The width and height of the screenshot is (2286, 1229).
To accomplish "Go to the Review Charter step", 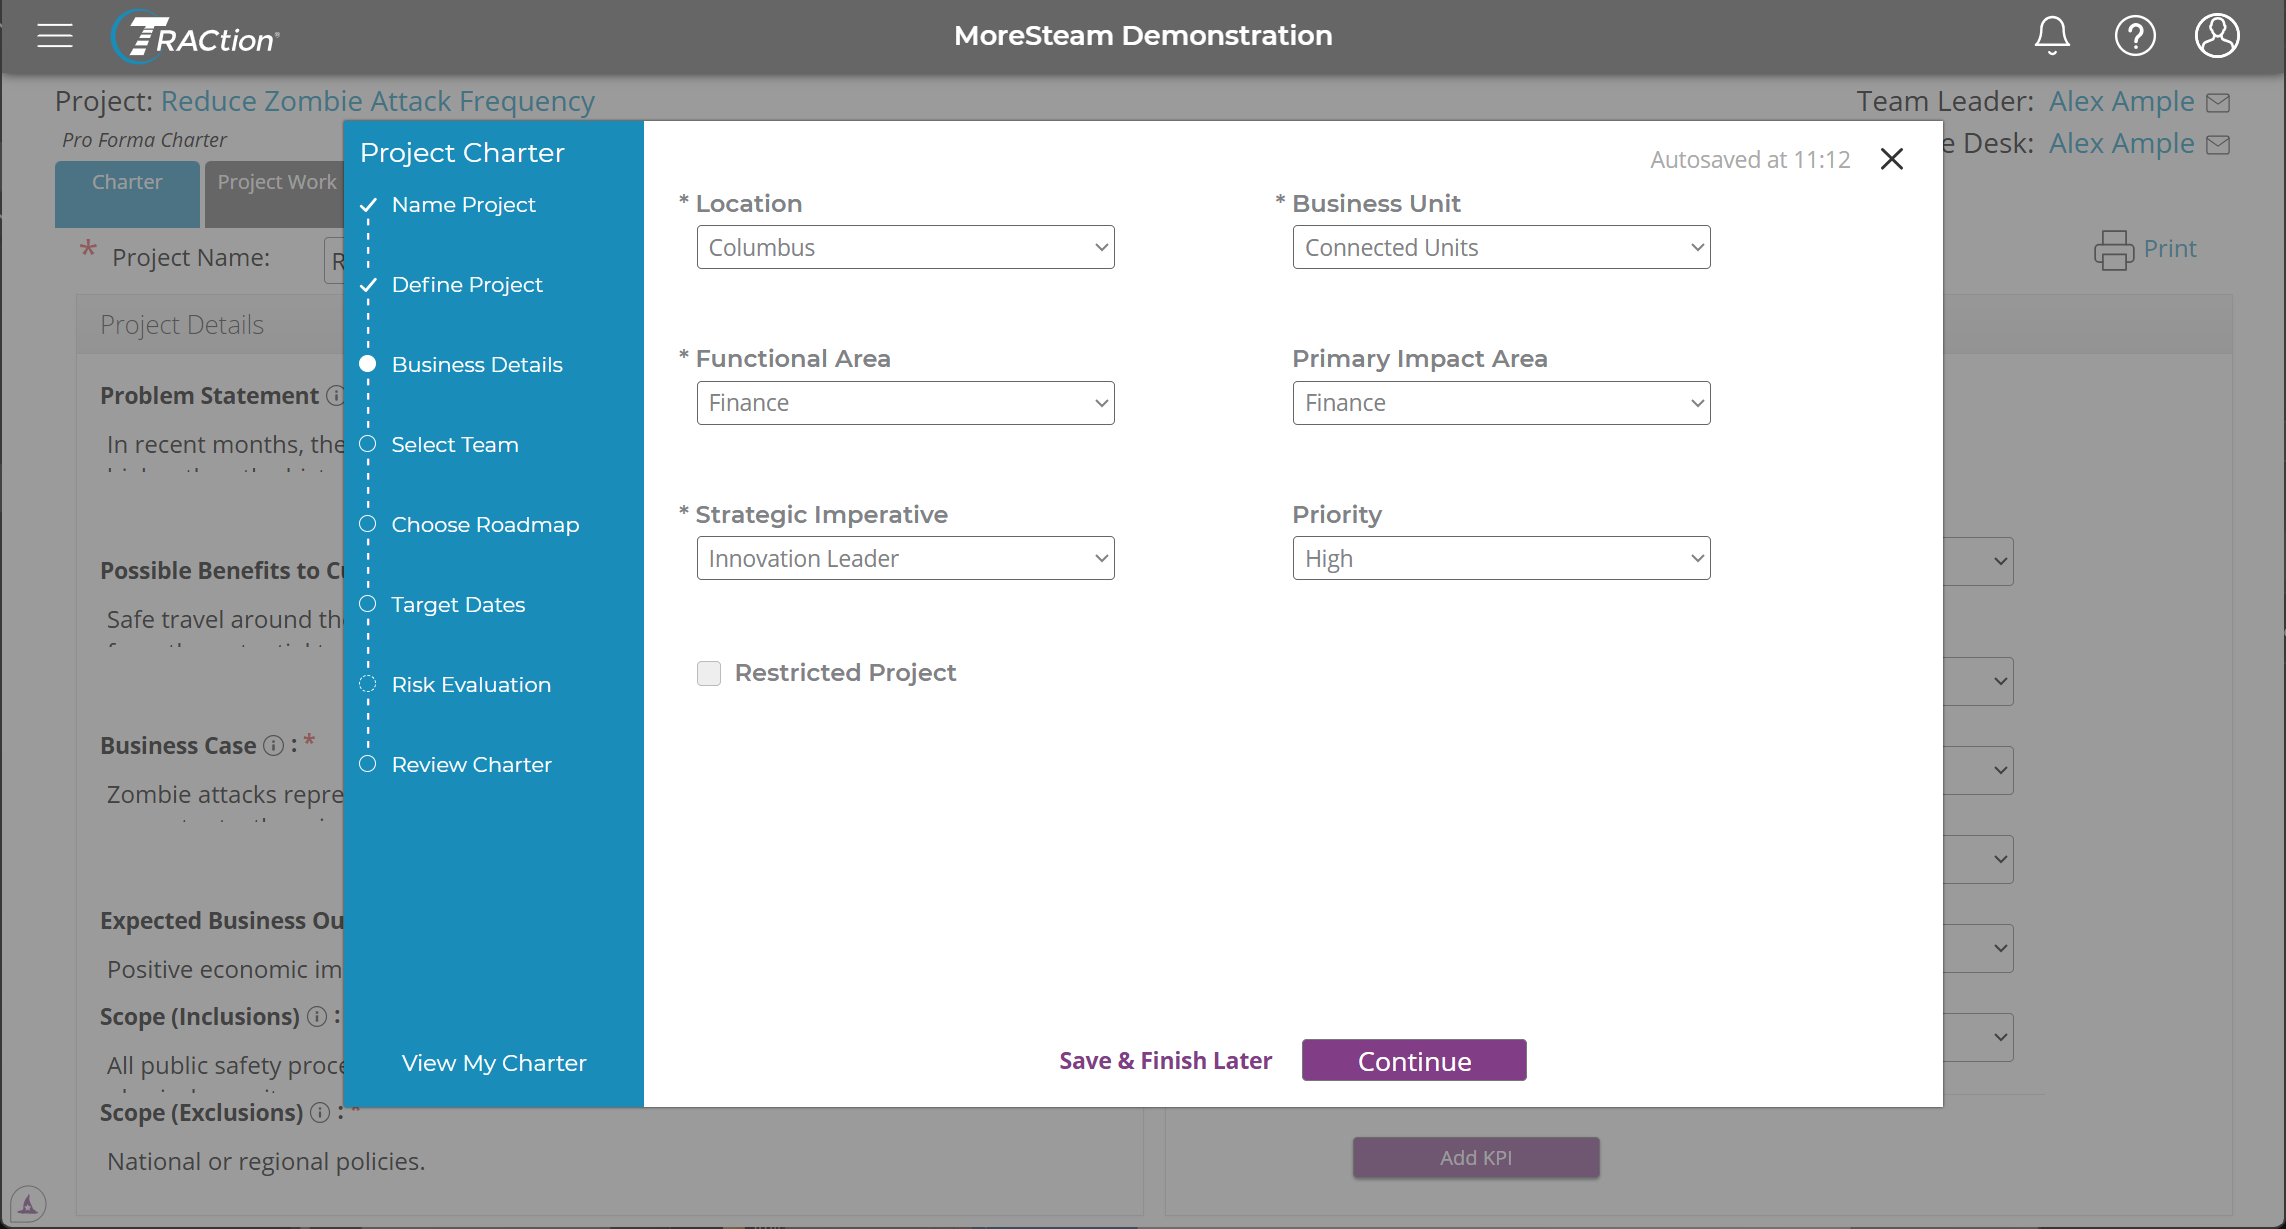I will coord(471,765).
